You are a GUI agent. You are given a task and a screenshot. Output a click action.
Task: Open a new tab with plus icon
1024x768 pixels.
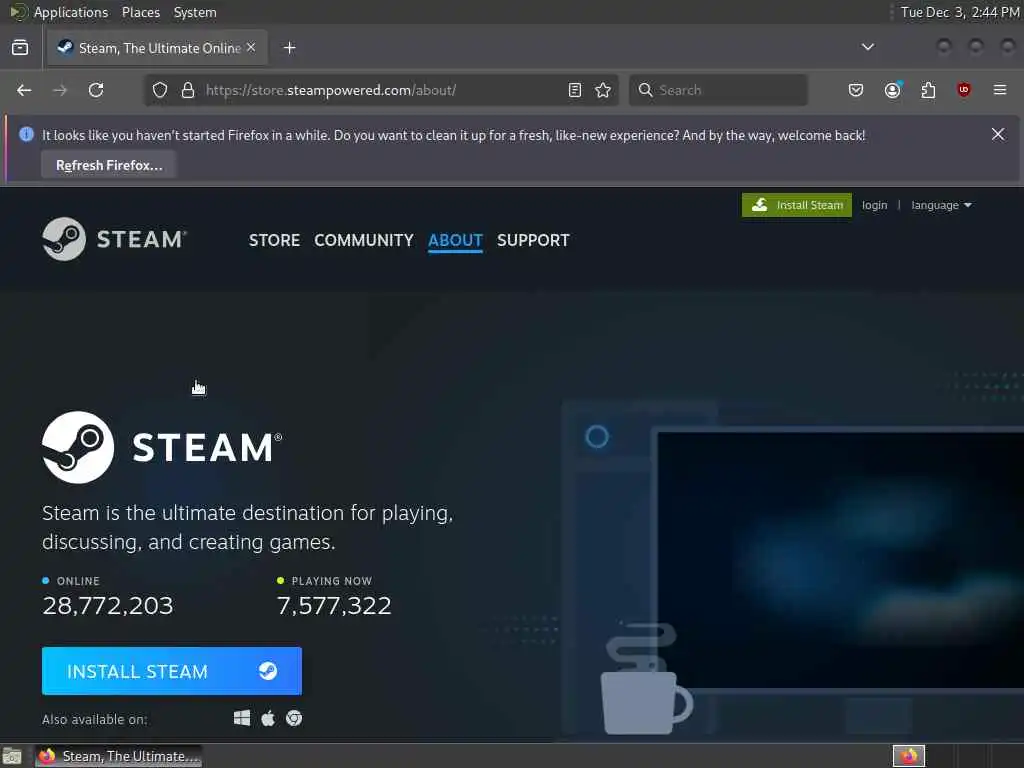point(290,48)
